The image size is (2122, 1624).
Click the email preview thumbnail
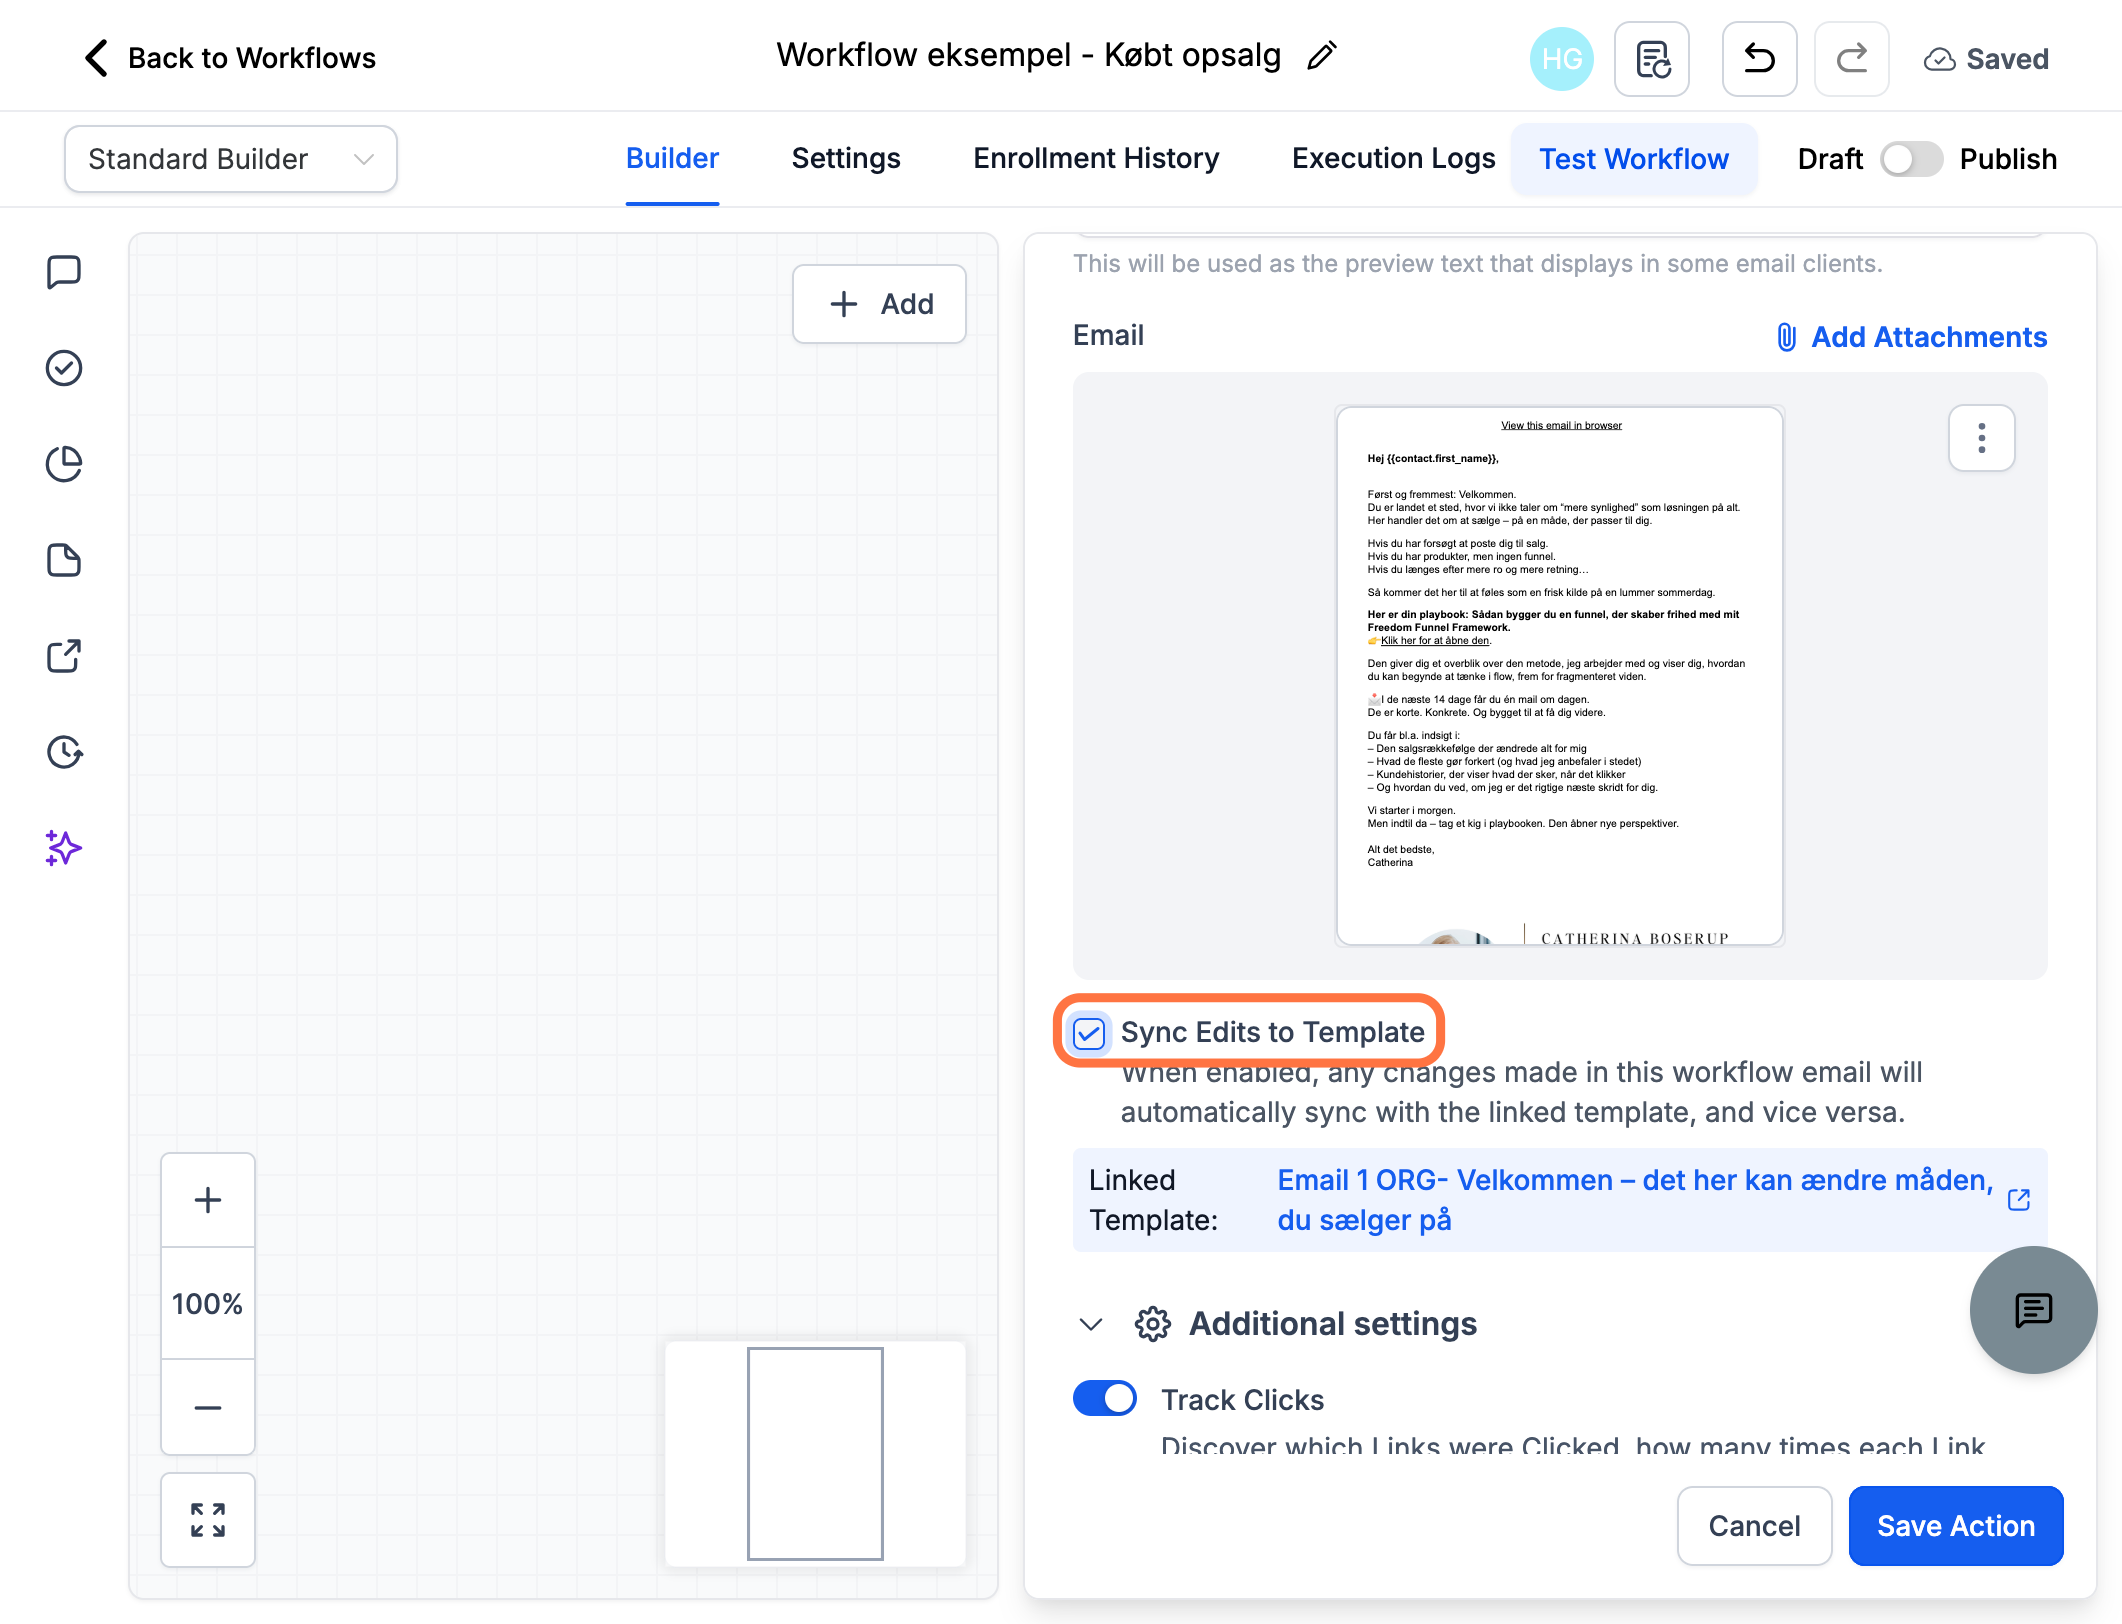[x=1560, y=676]
